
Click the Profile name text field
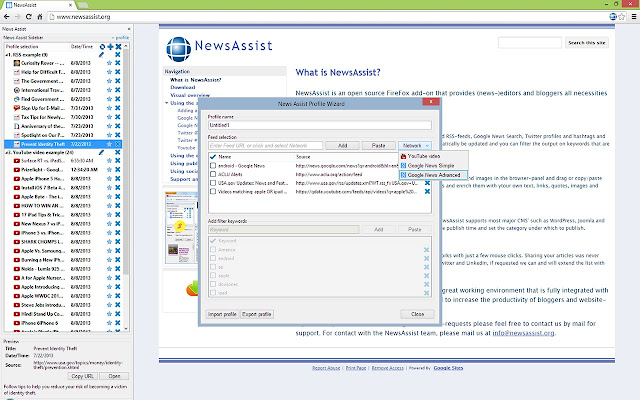pos(320,125)
